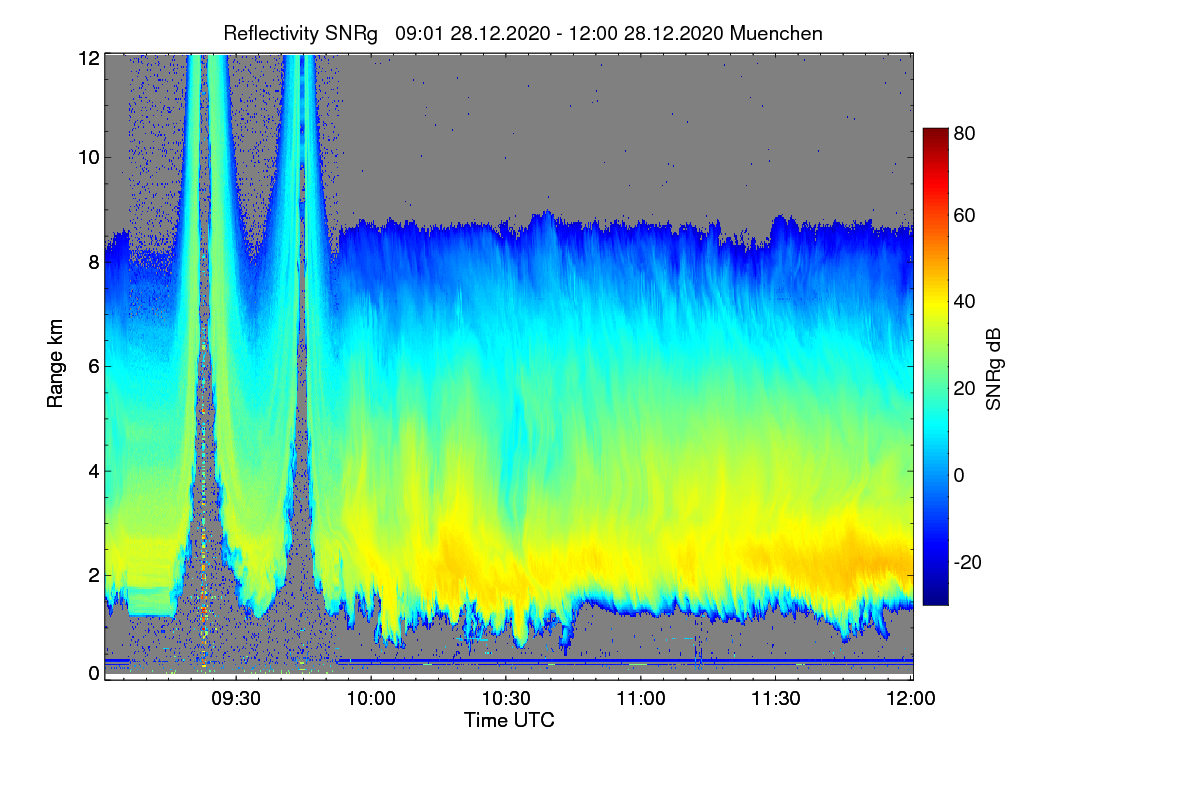
Task: Click the y-axis tick label 2
Action: coord(93,575)
